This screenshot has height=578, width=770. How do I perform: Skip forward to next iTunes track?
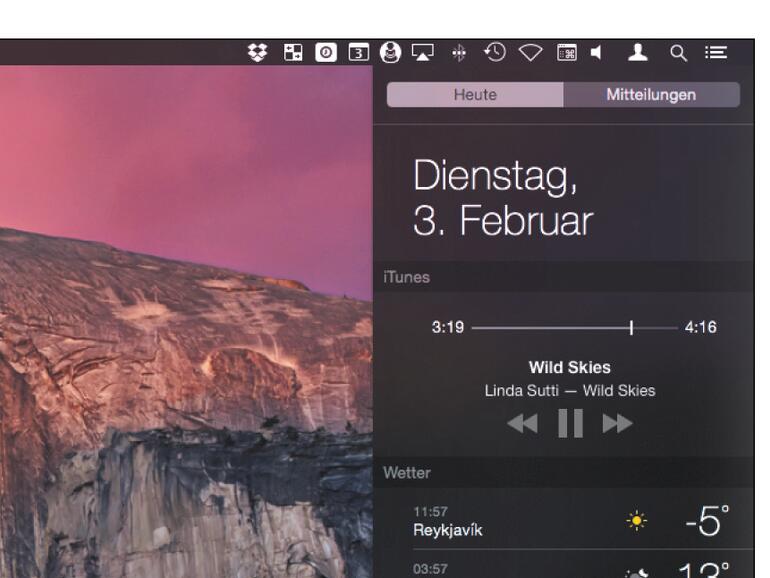(x=617, y=423)
